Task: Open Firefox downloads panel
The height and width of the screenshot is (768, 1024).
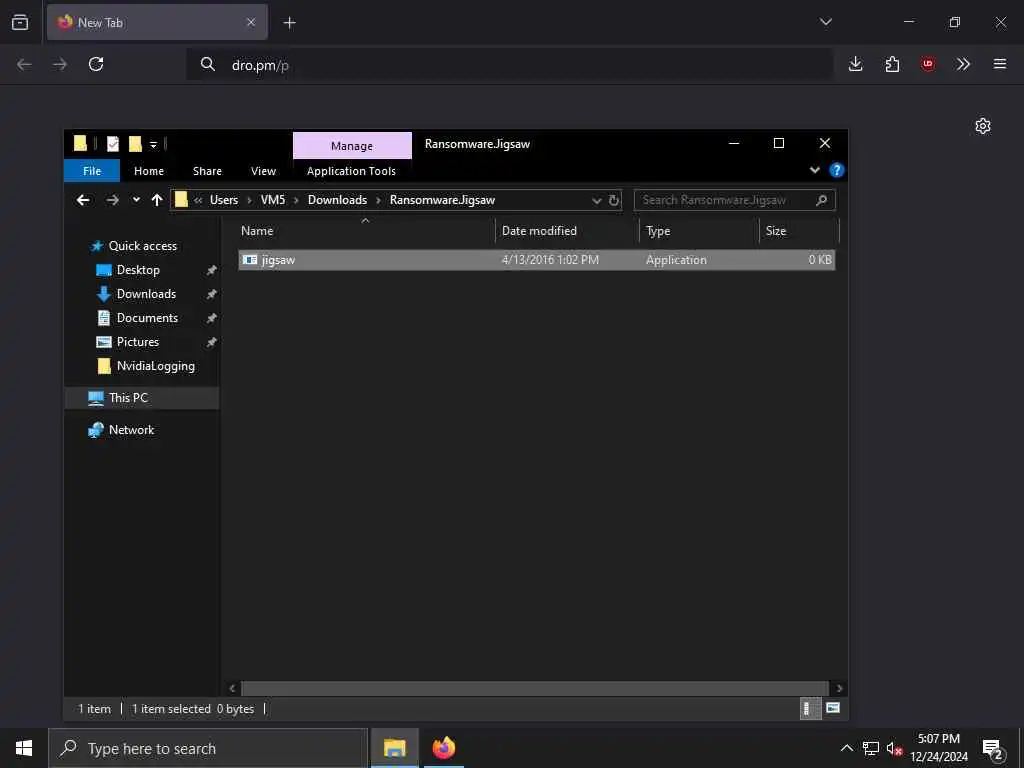Action: [856, 64]
